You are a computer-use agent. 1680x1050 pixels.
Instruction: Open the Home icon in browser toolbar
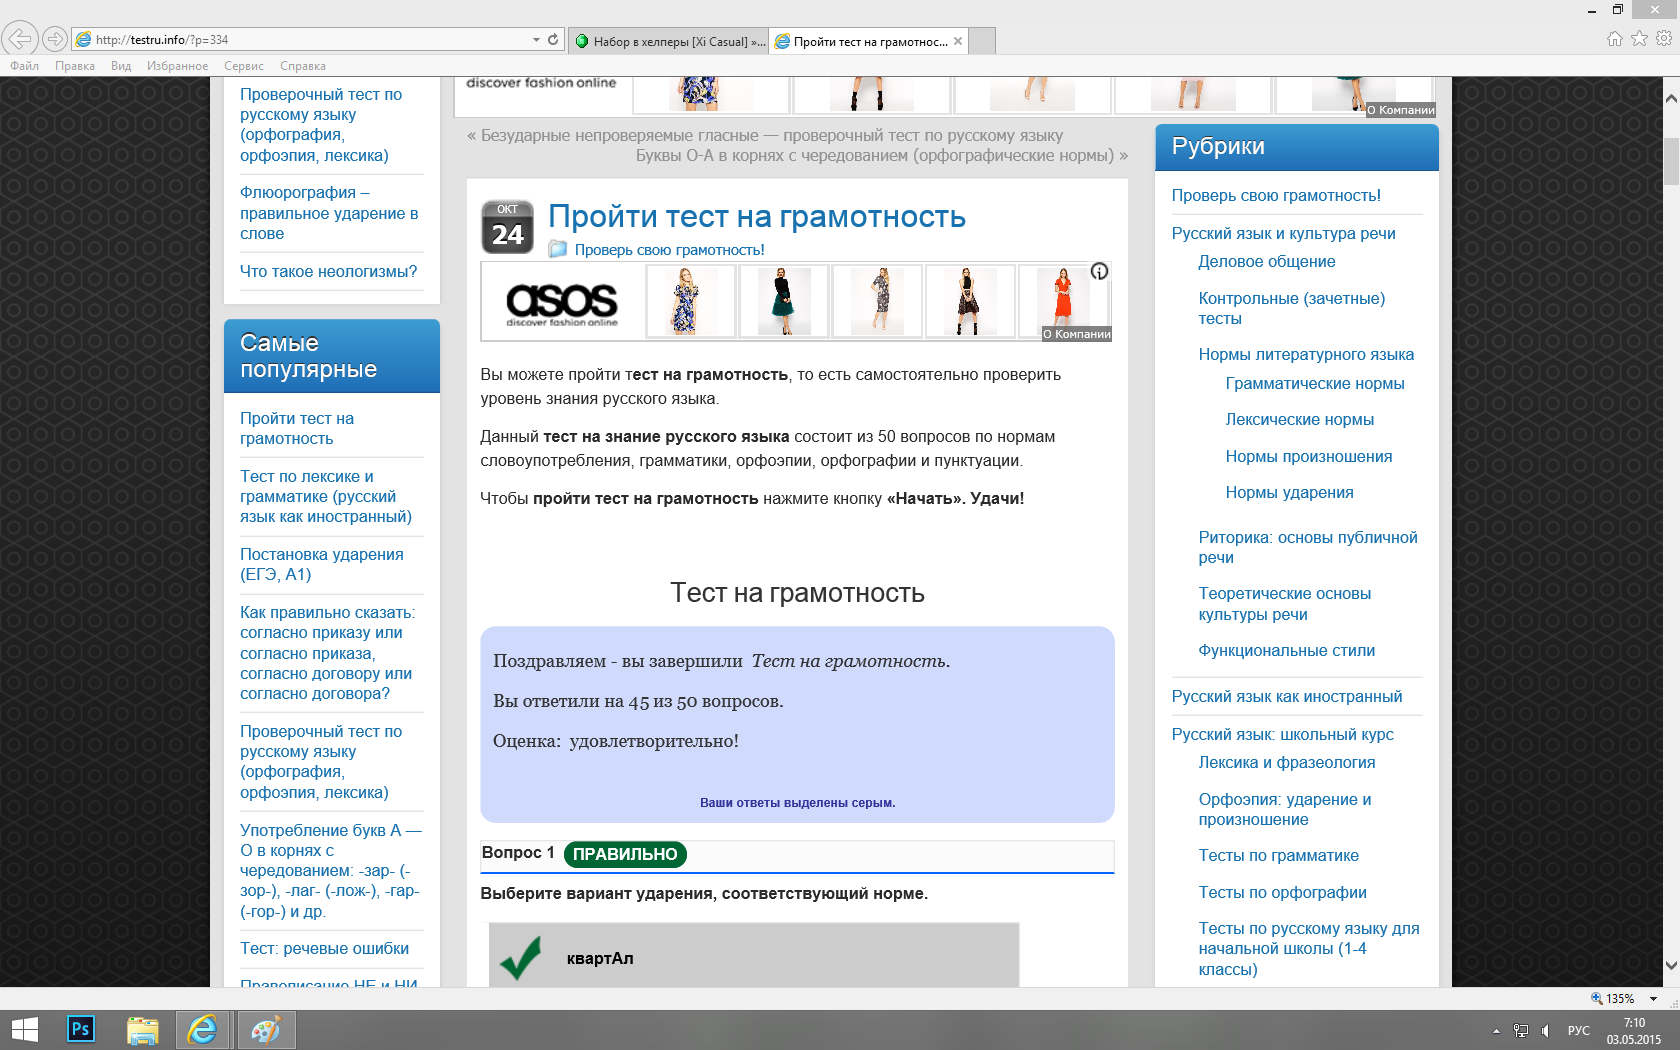pyautogui.click(x=1615, y=39)
